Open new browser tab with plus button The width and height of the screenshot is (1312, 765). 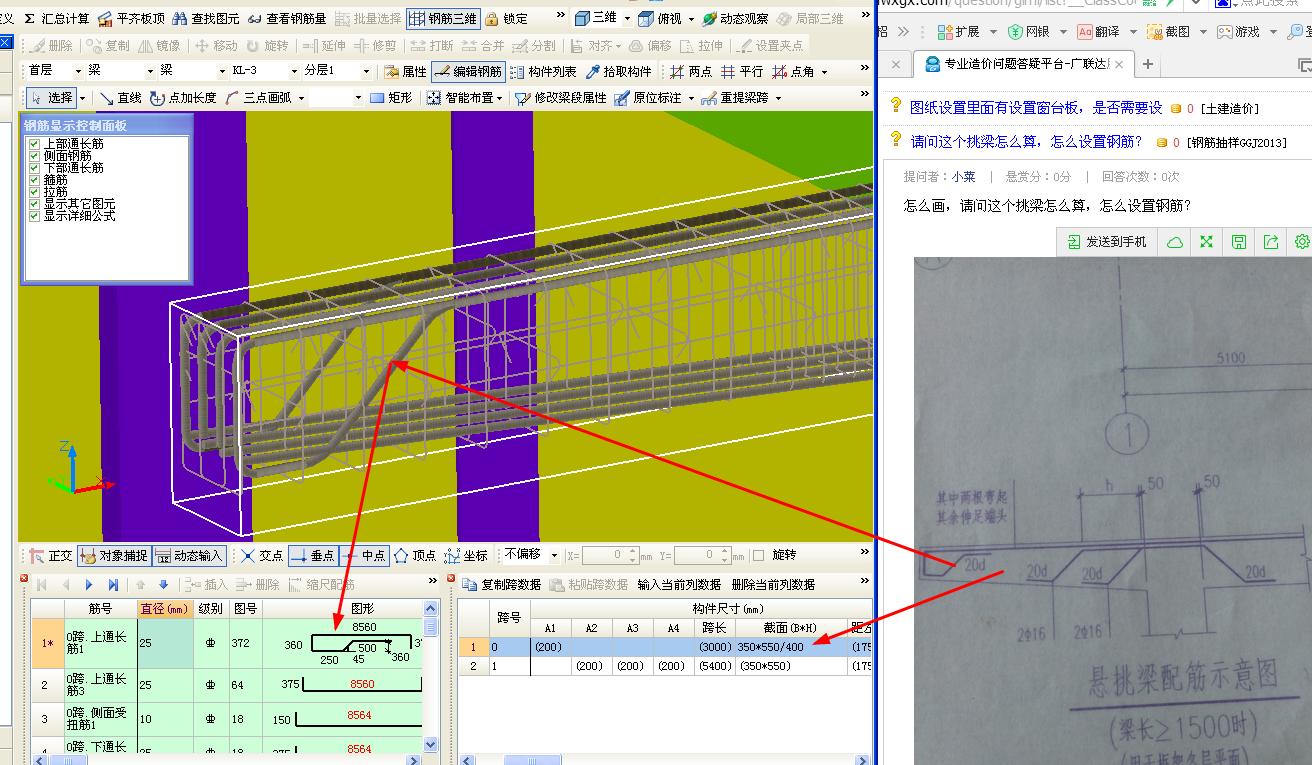[x=1148, y=64]
